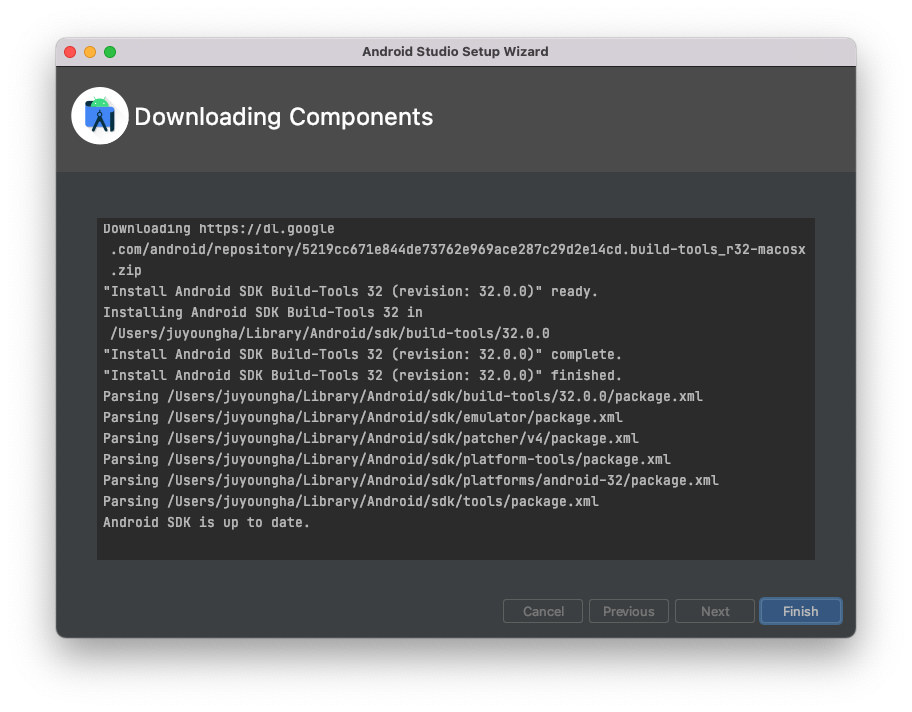Screen dimensions: 912x712
Task: Click the Build-Tools 32 'ready.' log line
Action: 351,291
